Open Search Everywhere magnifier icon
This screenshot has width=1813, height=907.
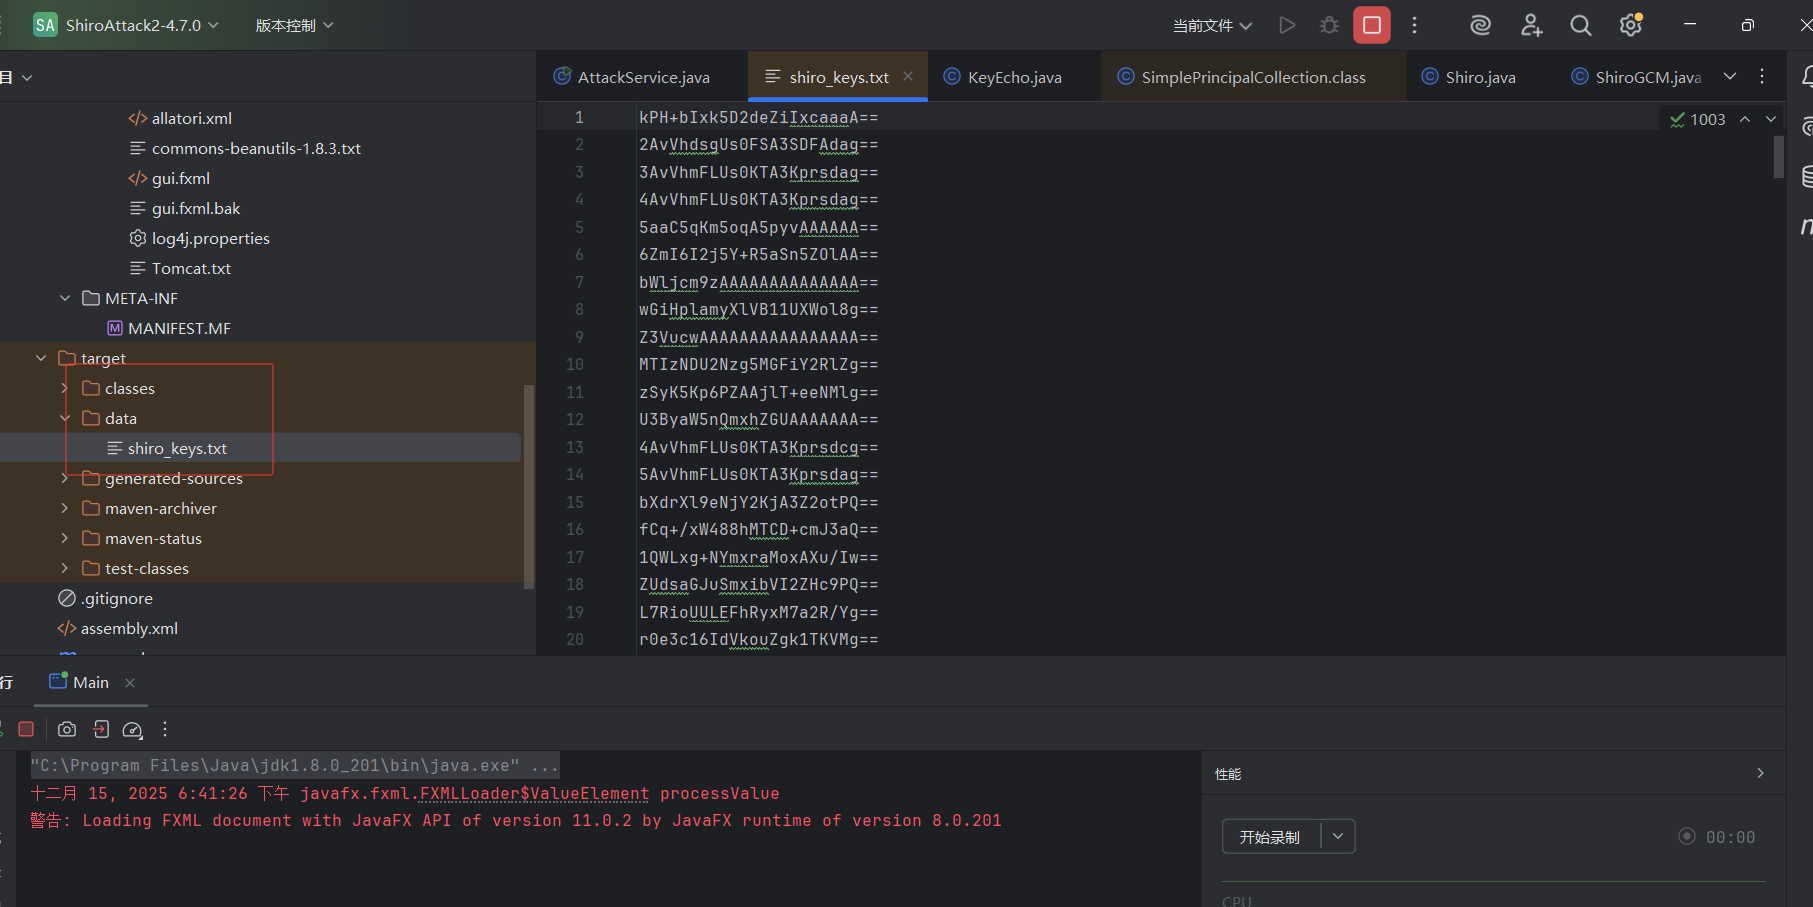click(x=1580, y=25)
